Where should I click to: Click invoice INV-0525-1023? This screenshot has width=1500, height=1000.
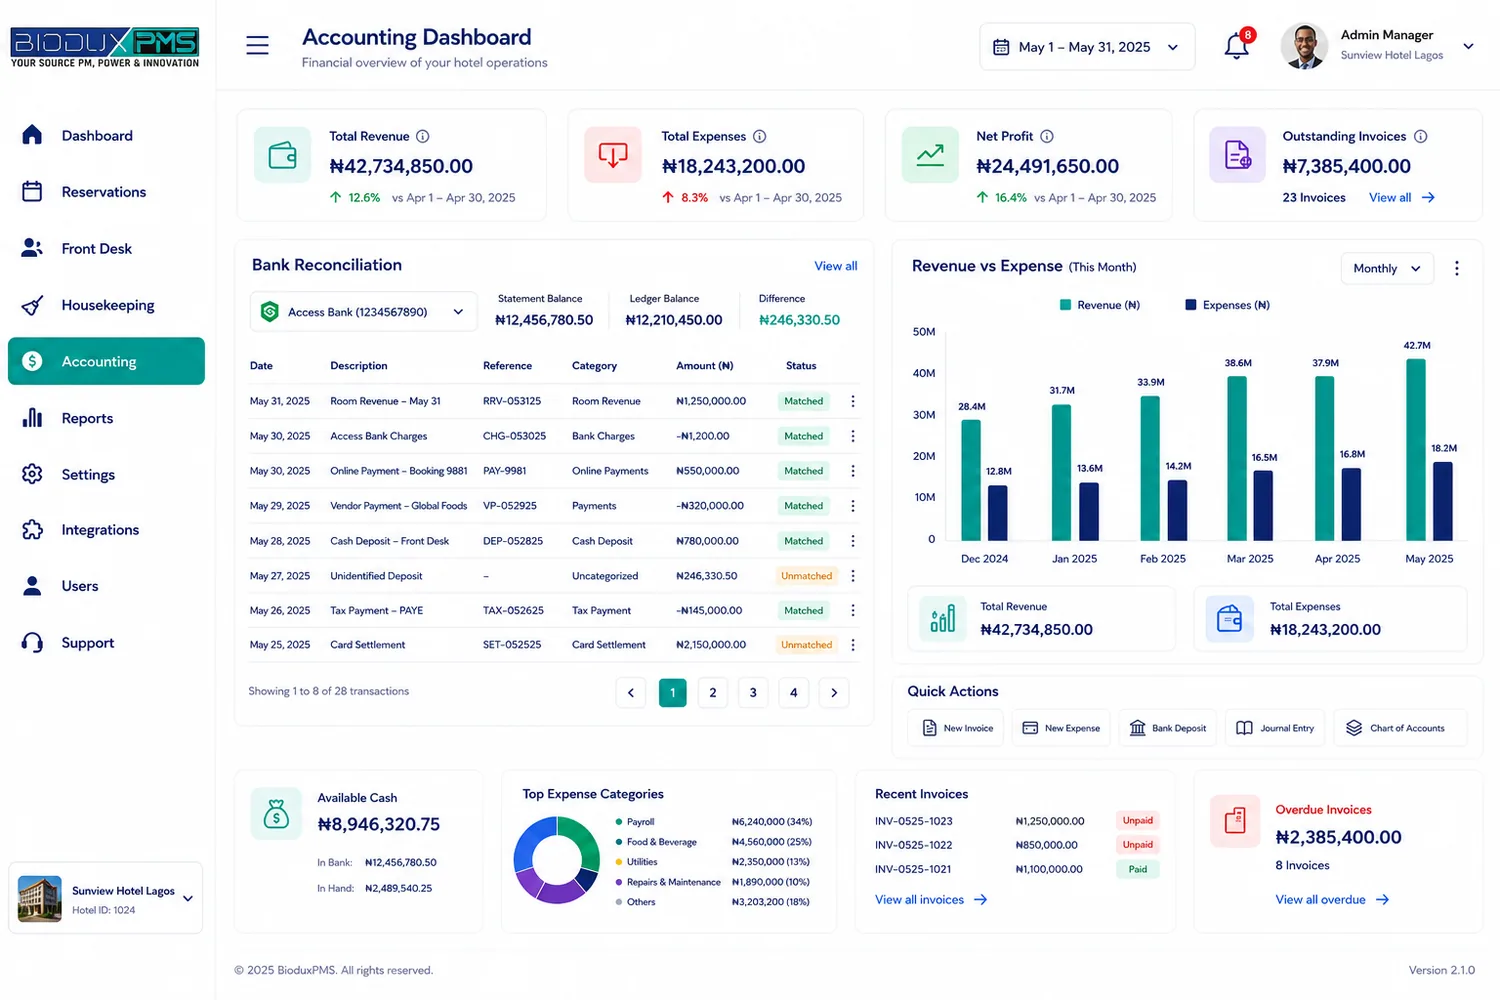914,821
